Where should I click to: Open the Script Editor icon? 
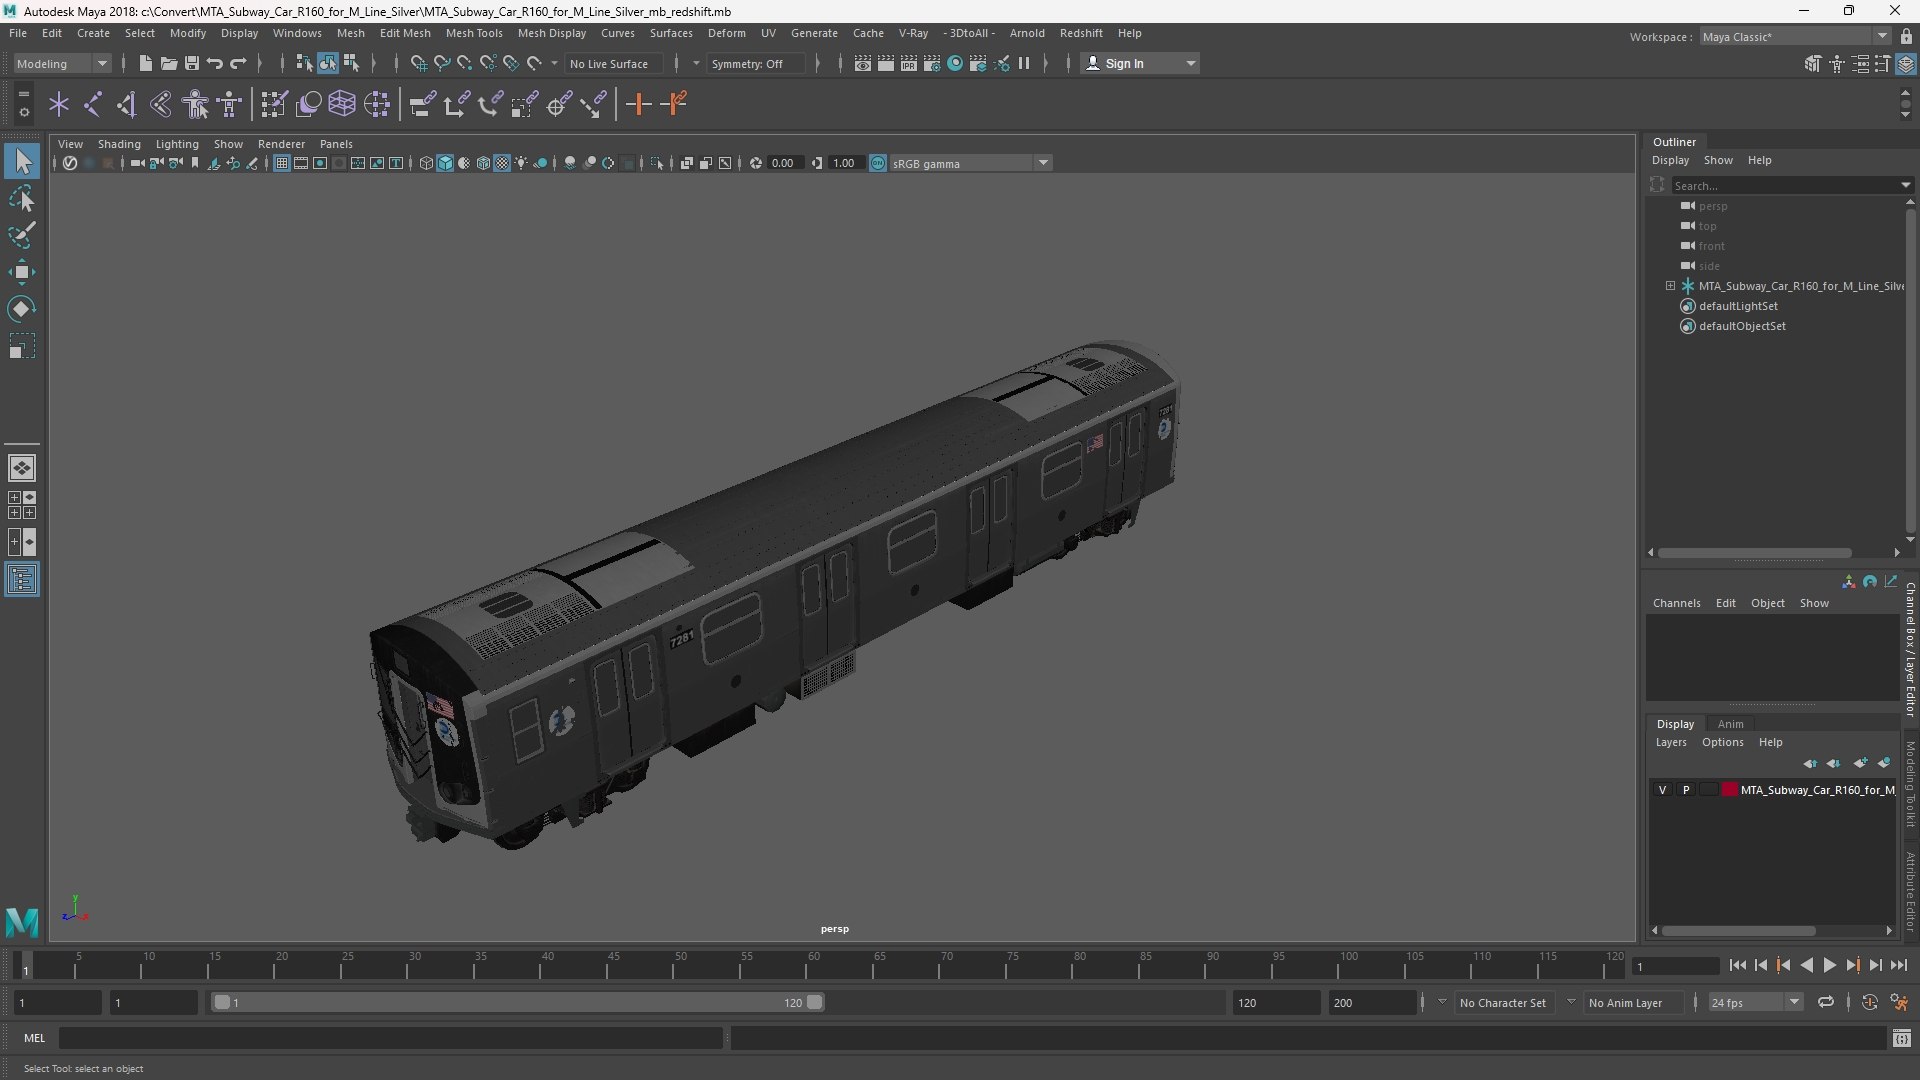pyautogui.click(x=1902, y=1039)
